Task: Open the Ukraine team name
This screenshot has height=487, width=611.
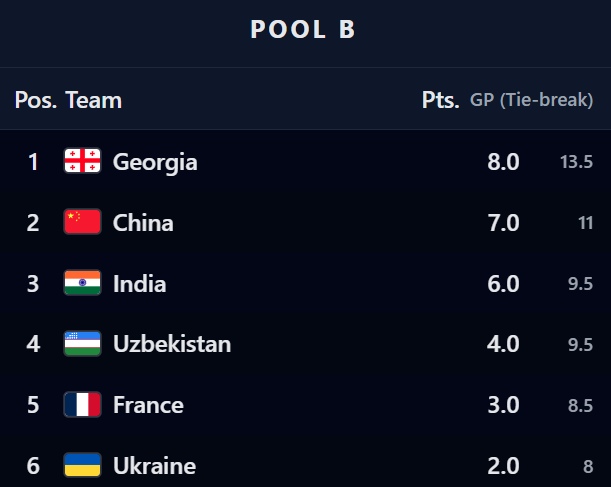Action: (154, 465)
